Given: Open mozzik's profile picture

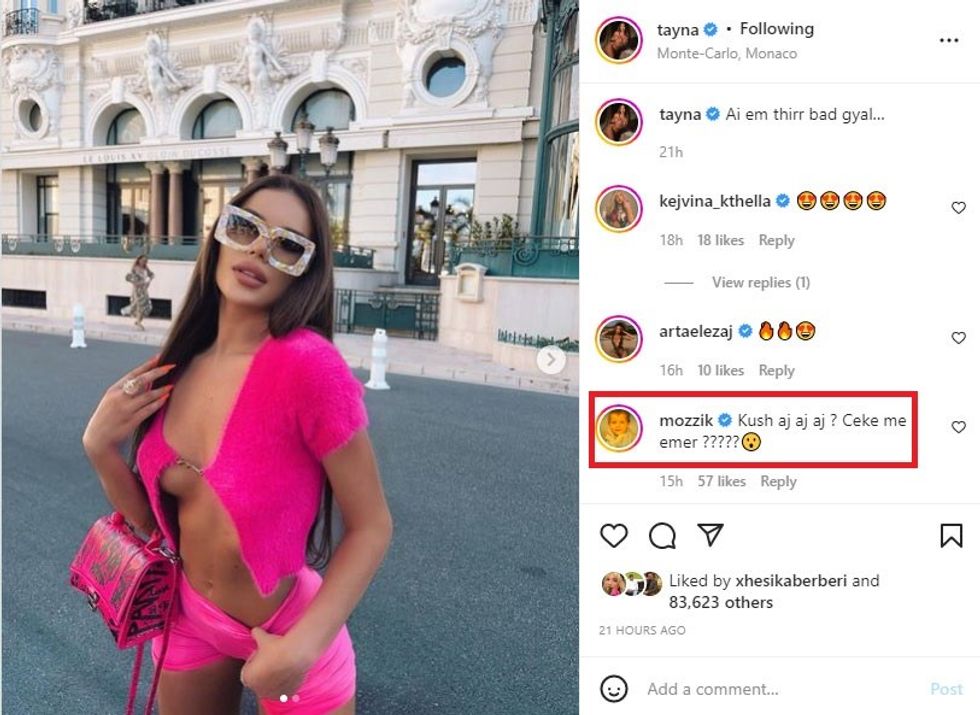Looking at the screenshot, I should click(619, 429).
